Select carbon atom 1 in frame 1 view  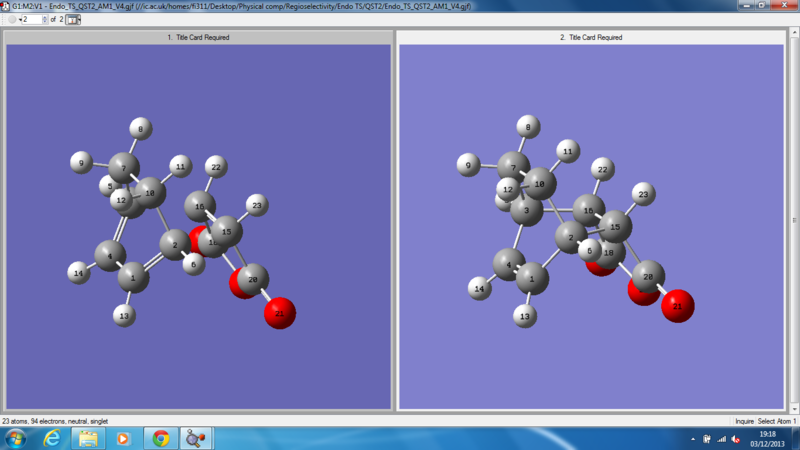tap(134, 278)
